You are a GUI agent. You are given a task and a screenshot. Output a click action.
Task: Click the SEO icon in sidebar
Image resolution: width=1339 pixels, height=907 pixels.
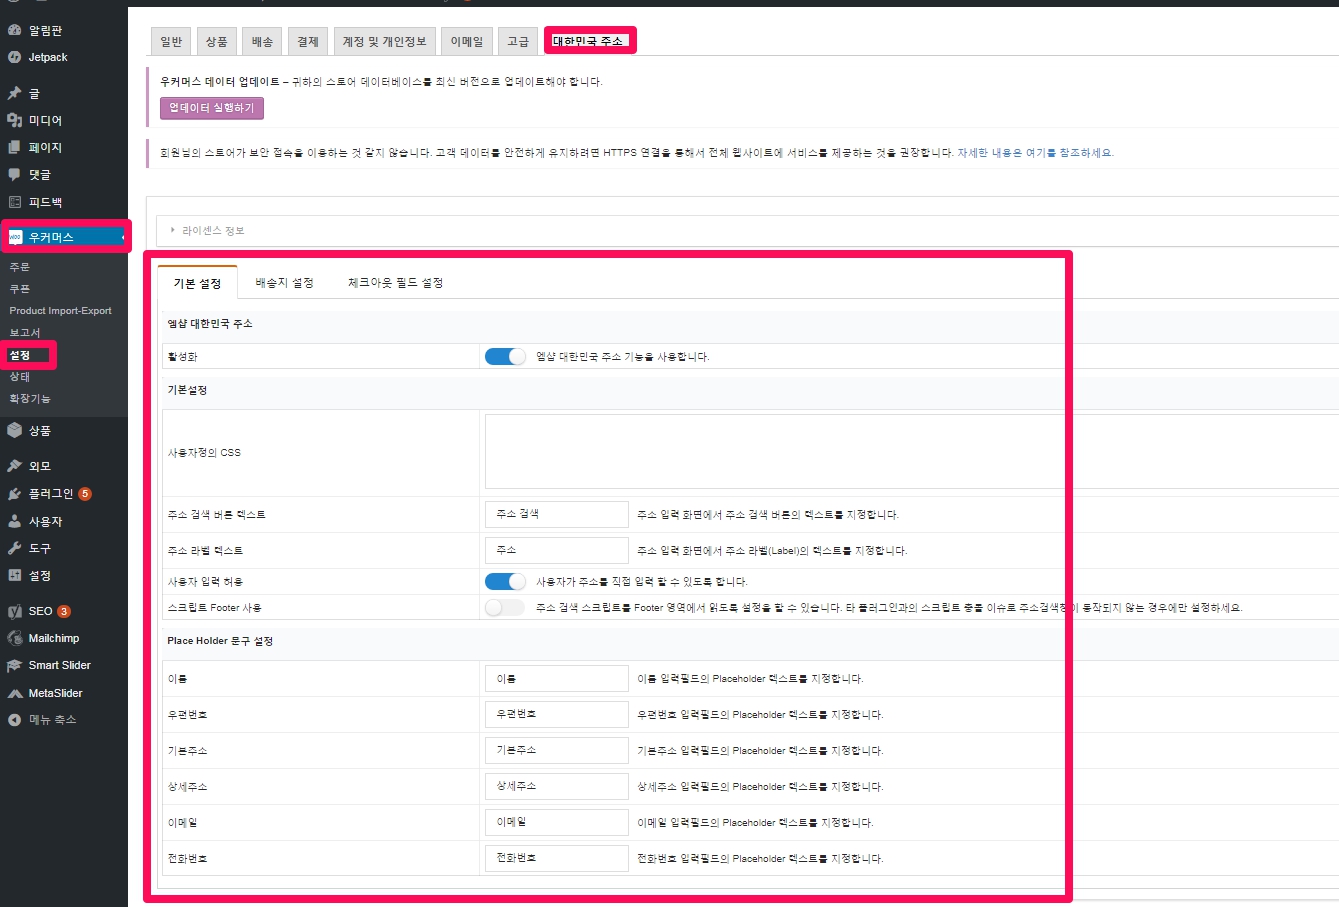pyautogui.click(x=14, y=611)
